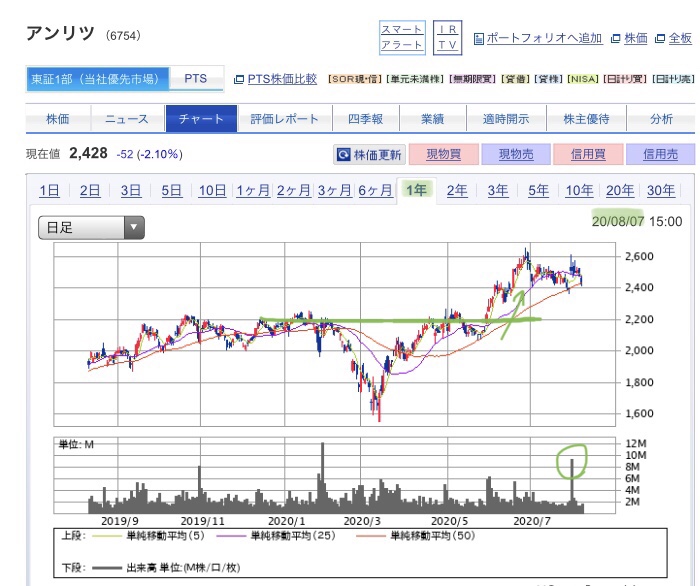Set chart period to 2日
The width and height of the screenshot is (700, 586).
coord(90,191)
